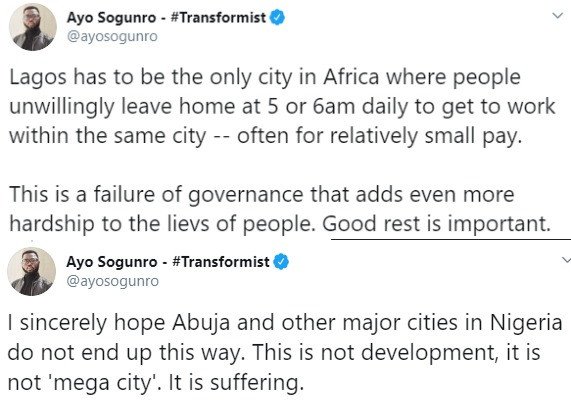Visit the @ayosogunro handle on the second tweet
Viewport: 571px width, 401px height.
point(113,281)
